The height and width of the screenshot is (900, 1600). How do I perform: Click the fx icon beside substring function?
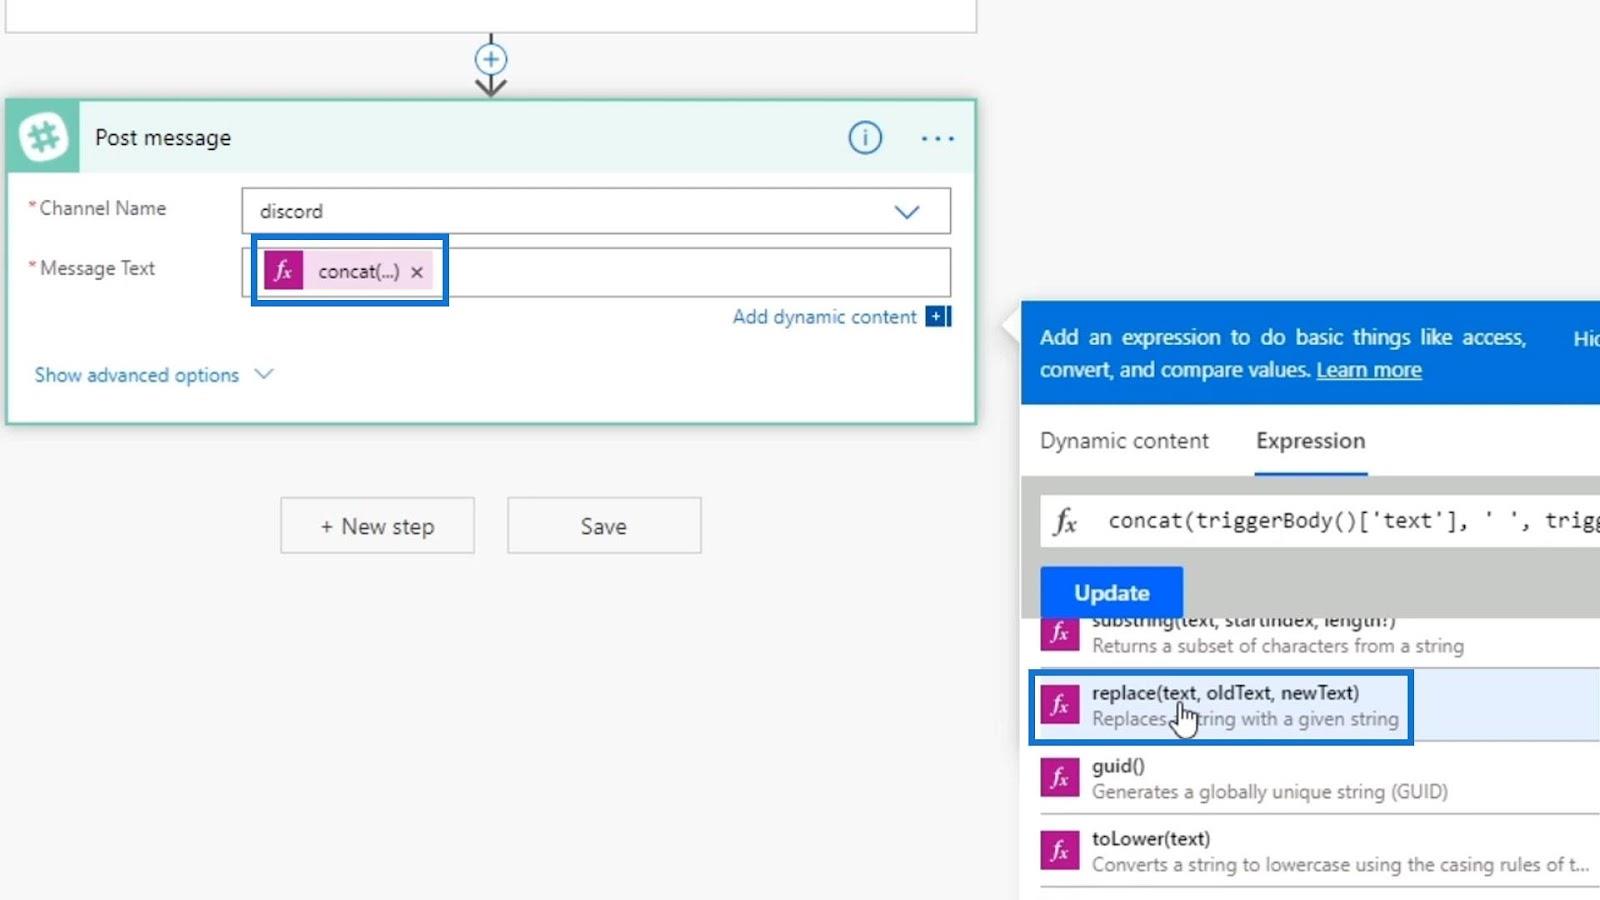[1060, 633]
